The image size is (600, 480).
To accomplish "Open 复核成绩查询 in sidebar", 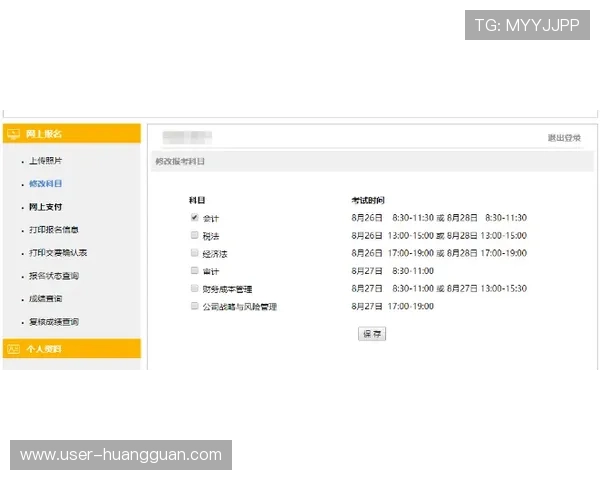I will click(54, 322).
